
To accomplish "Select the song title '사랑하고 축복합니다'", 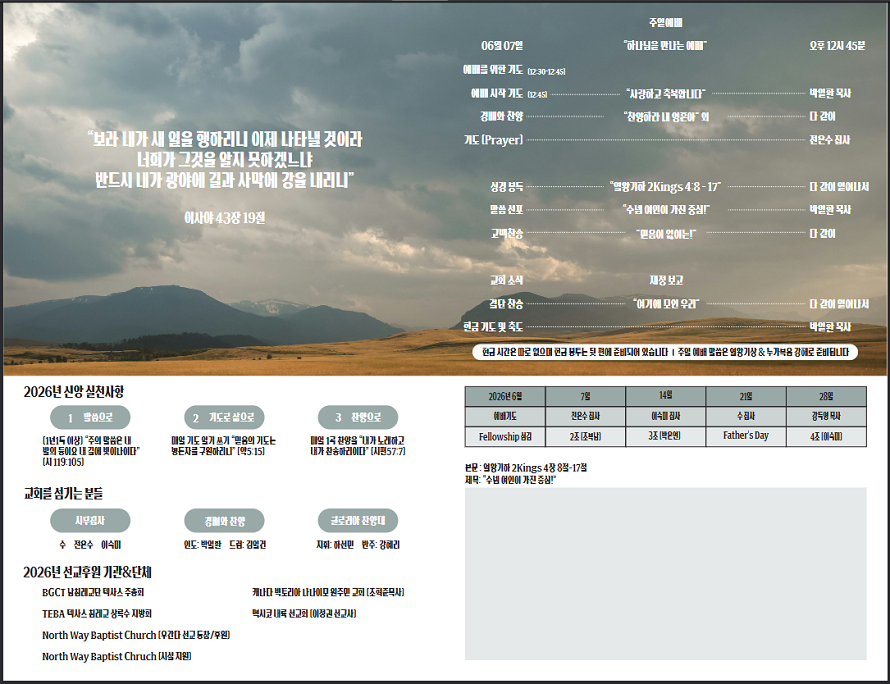I will tap(665, 94).
